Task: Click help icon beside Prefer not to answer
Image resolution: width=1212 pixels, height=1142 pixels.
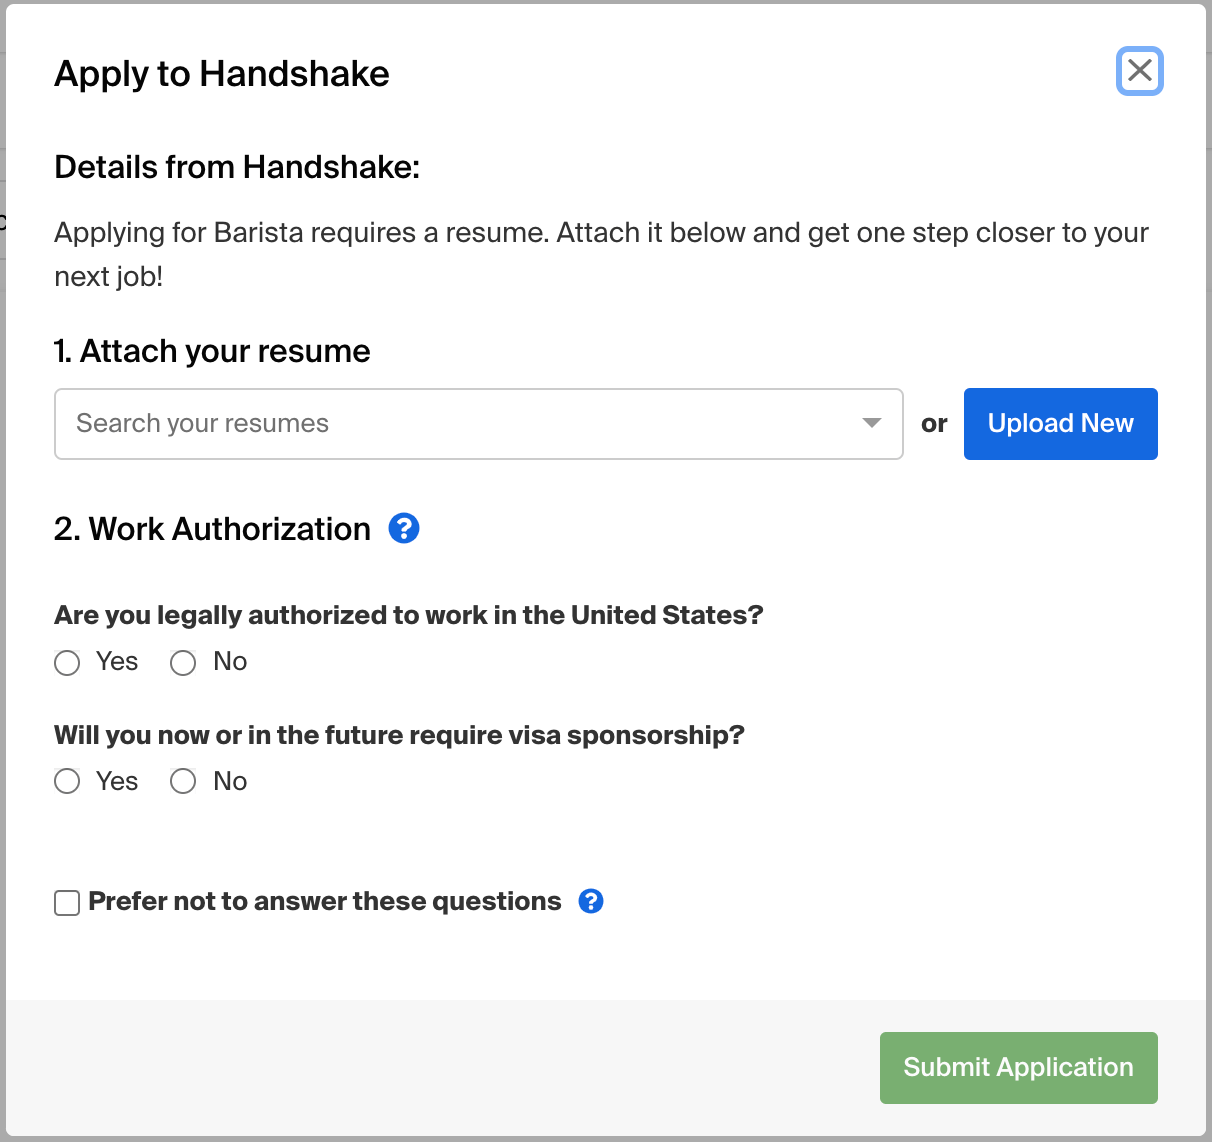Action: pos(591,901)
